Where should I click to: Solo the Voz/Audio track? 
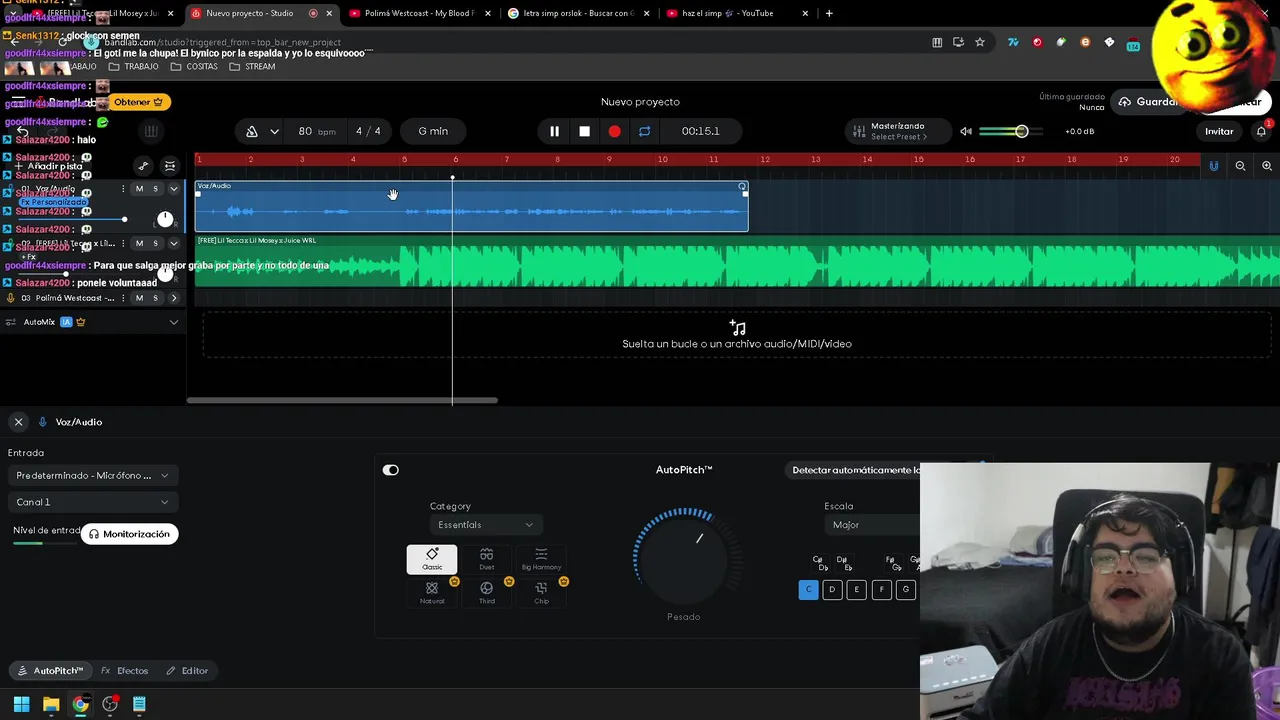(155, 189)
